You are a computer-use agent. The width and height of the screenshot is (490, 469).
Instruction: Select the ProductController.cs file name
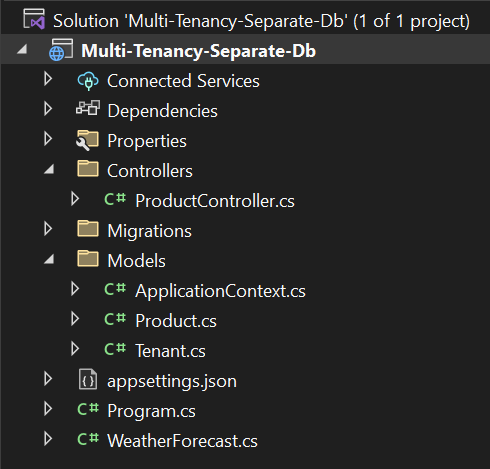tap(215, 201)
